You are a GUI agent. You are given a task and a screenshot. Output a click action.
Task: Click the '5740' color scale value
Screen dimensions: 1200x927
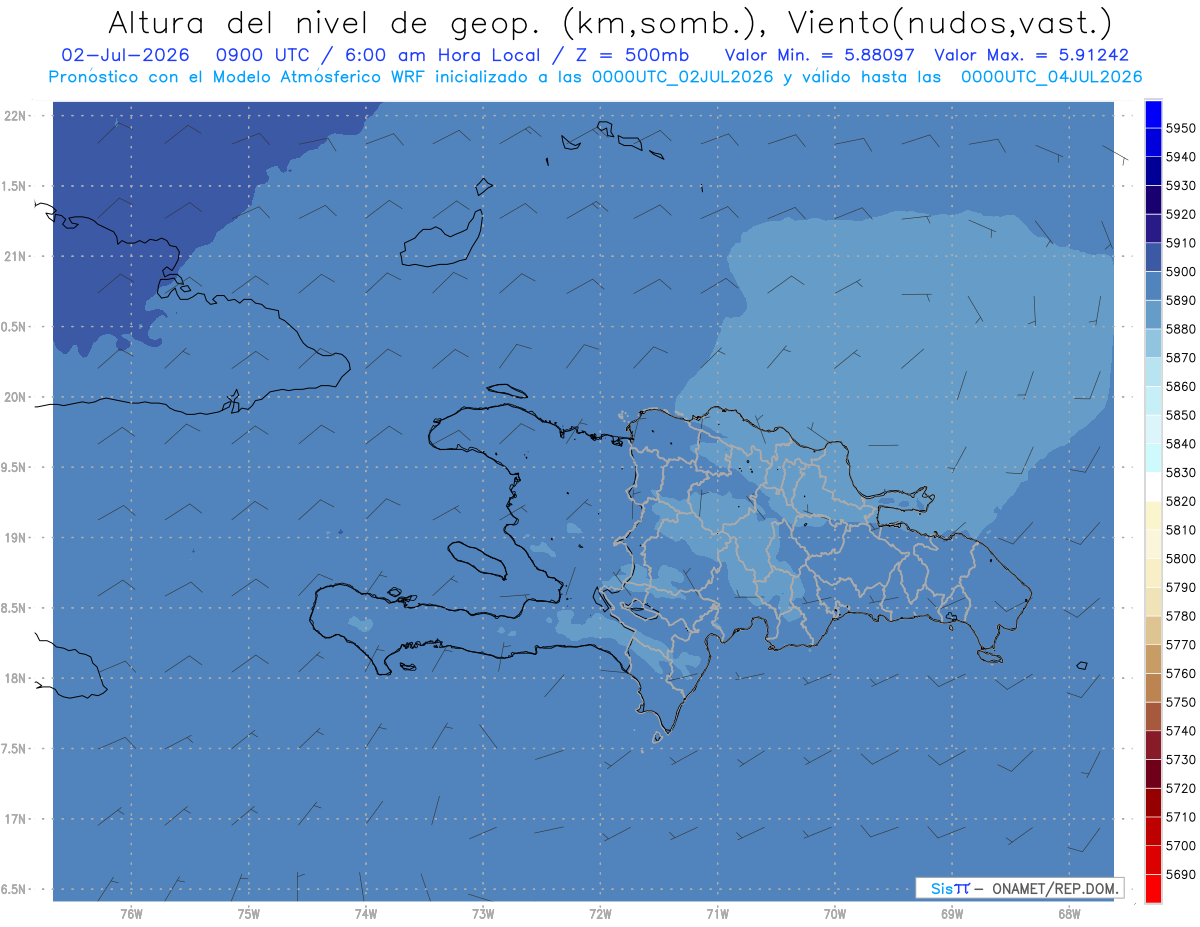1180,731
